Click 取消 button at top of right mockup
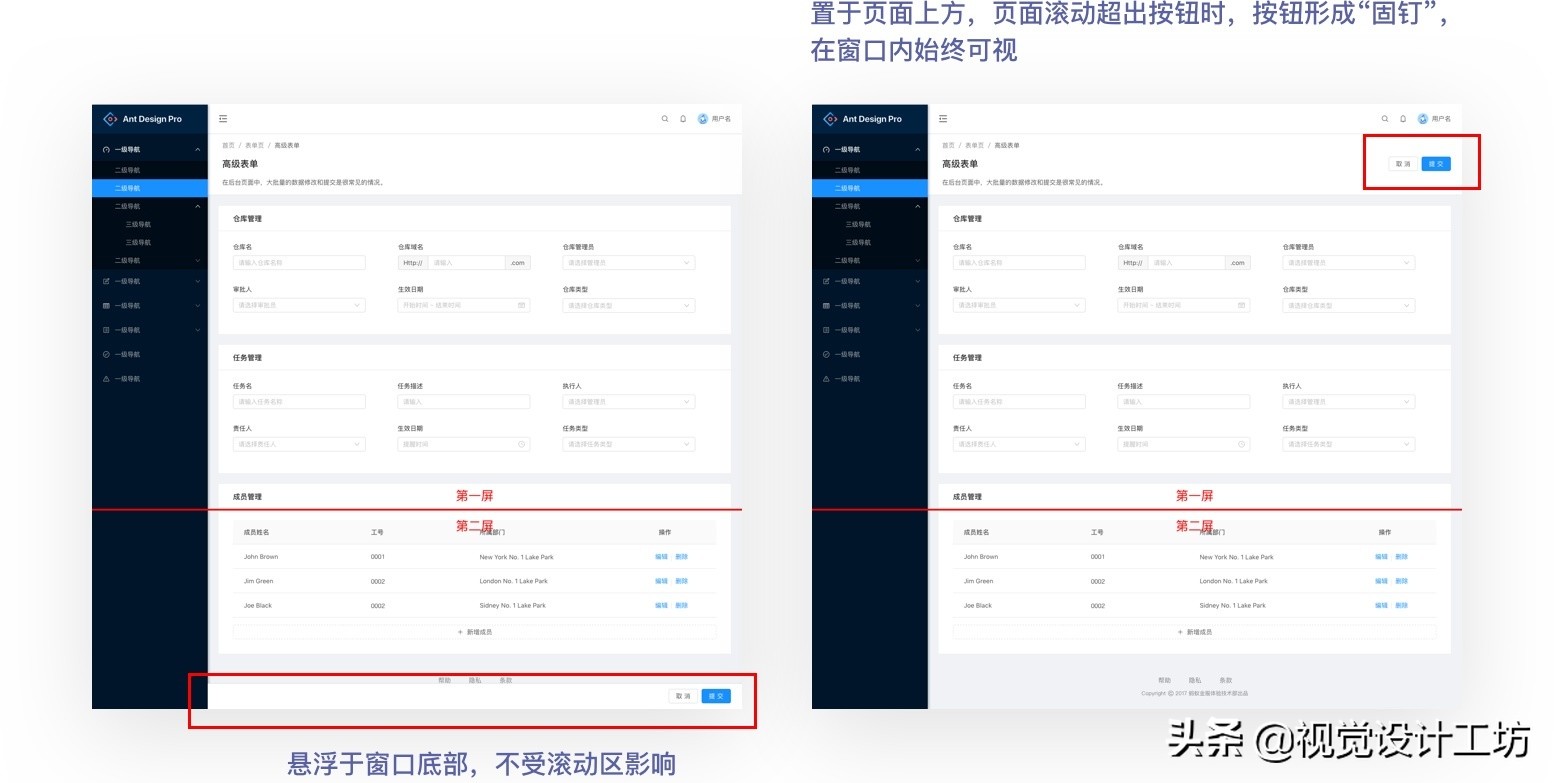 pos(1403,164)
